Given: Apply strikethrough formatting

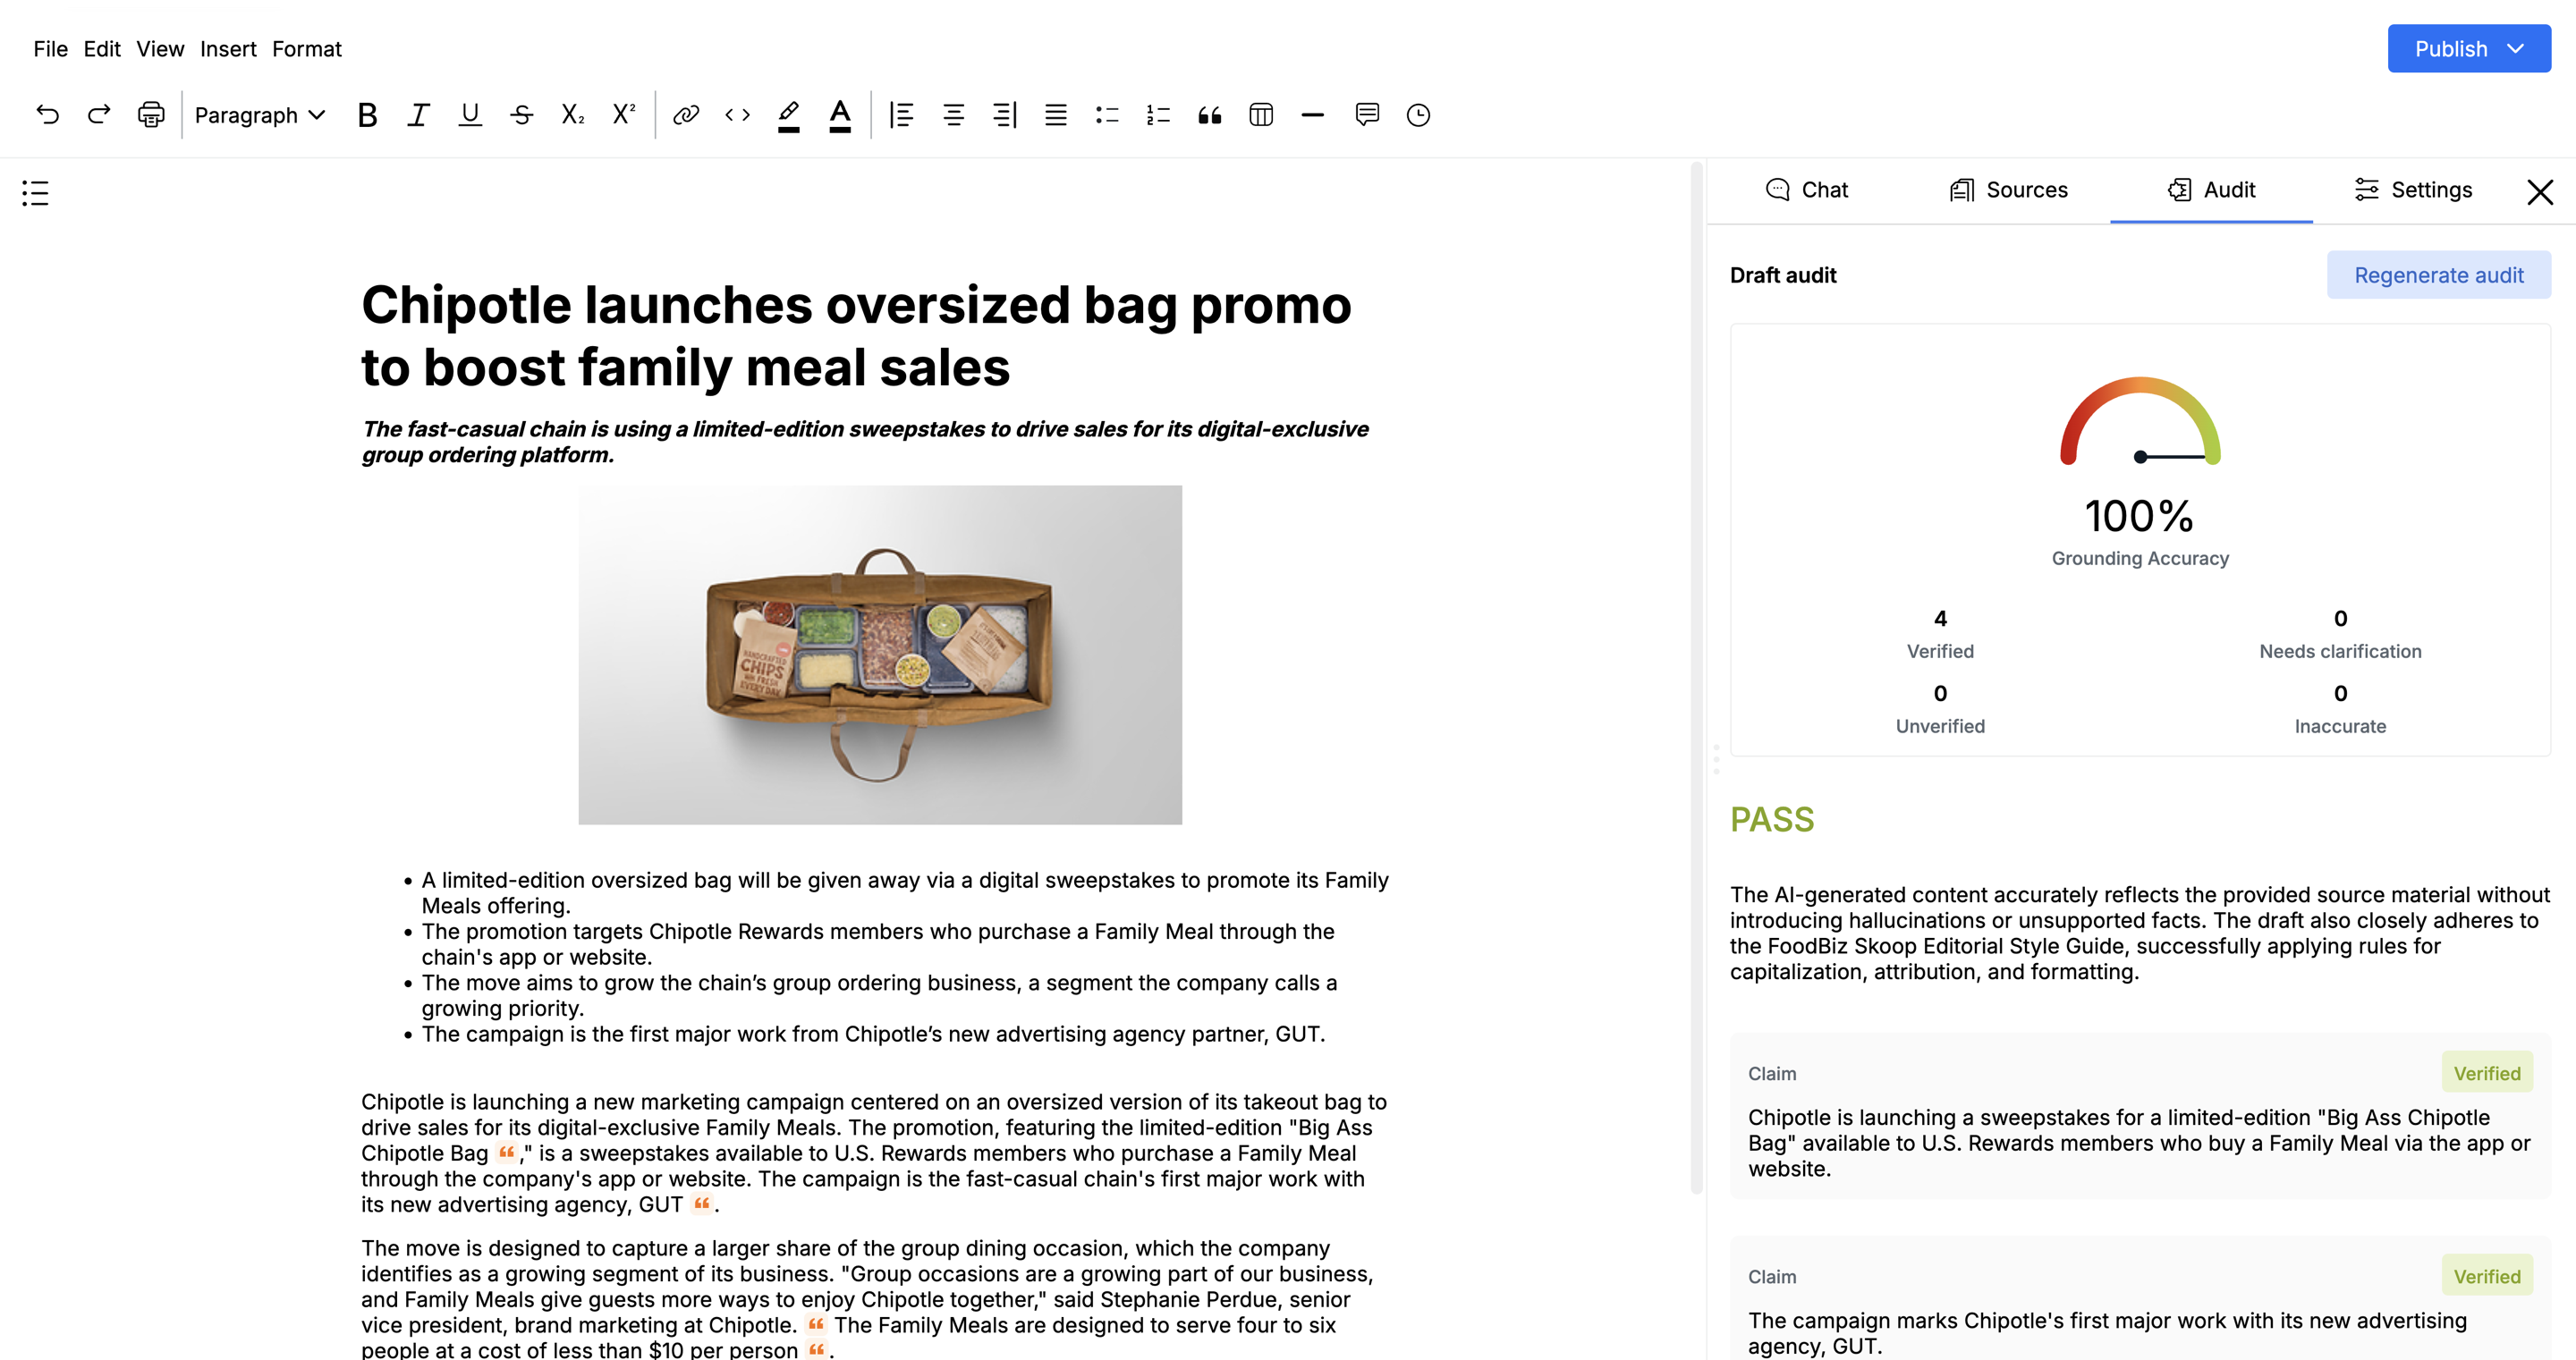Looking at the screenshot, I should coord(521,115).
